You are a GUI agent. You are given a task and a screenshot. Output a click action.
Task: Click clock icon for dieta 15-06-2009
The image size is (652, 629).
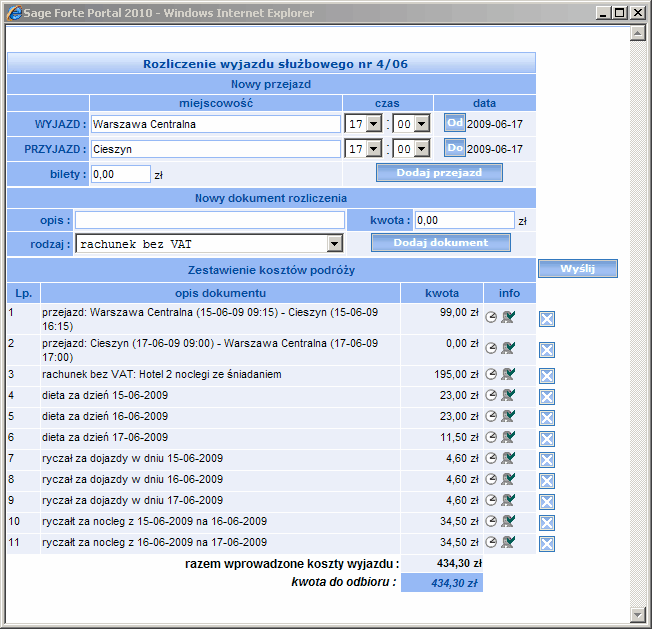point(491,395)
